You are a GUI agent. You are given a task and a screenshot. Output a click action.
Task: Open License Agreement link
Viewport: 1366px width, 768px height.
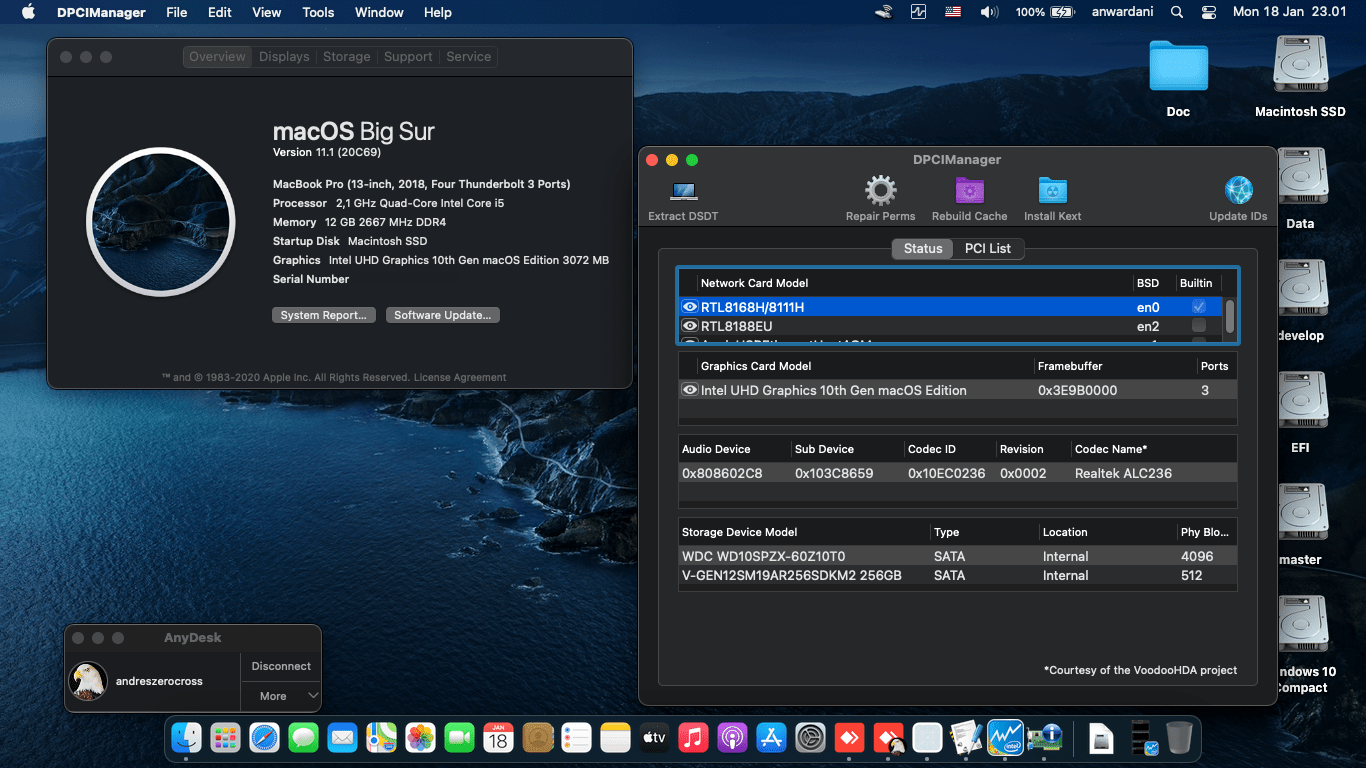(x=460, y=378)
